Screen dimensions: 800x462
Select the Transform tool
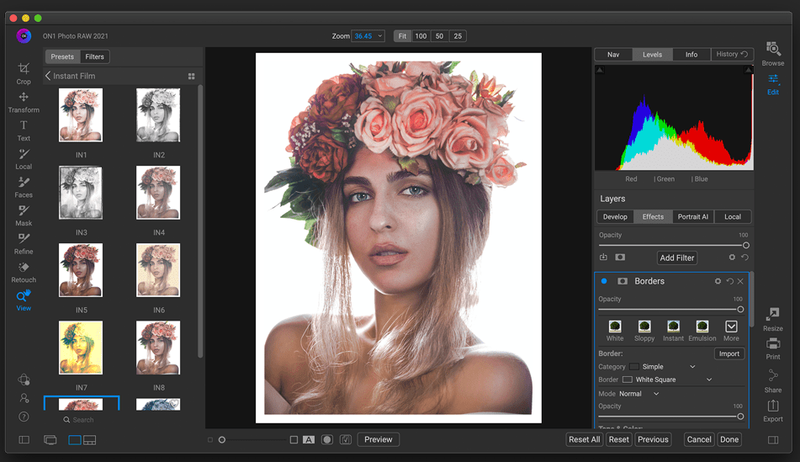coord(23,102)
